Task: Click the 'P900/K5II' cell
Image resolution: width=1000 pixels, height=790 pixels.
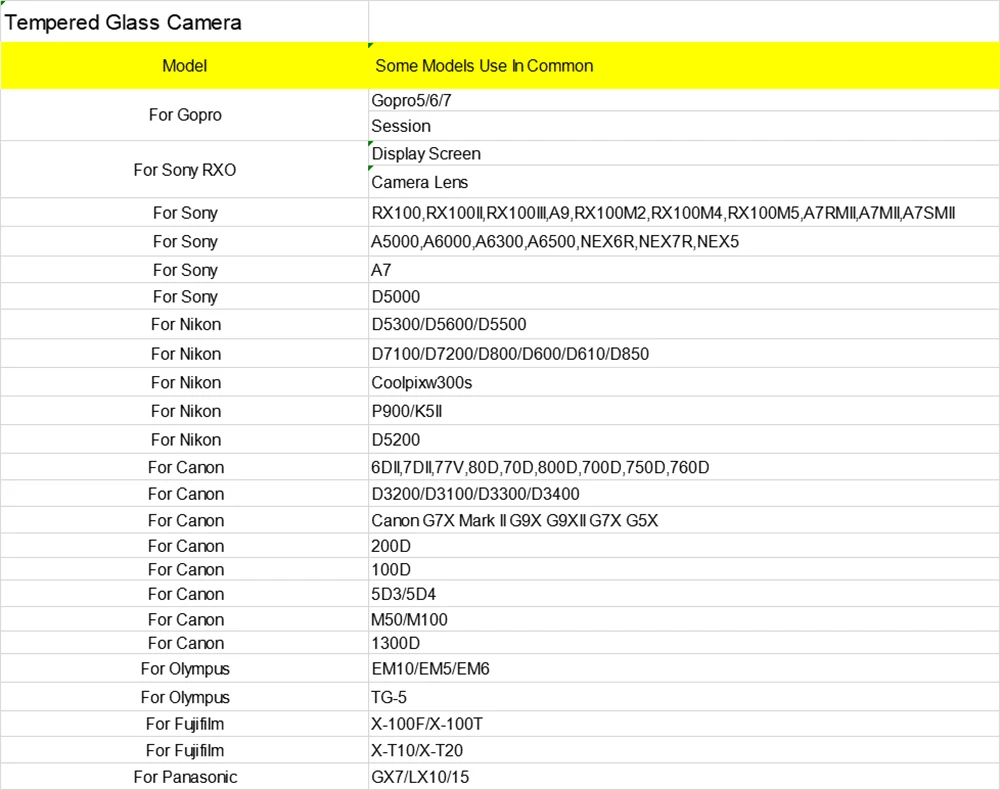Action: point(406,411)
